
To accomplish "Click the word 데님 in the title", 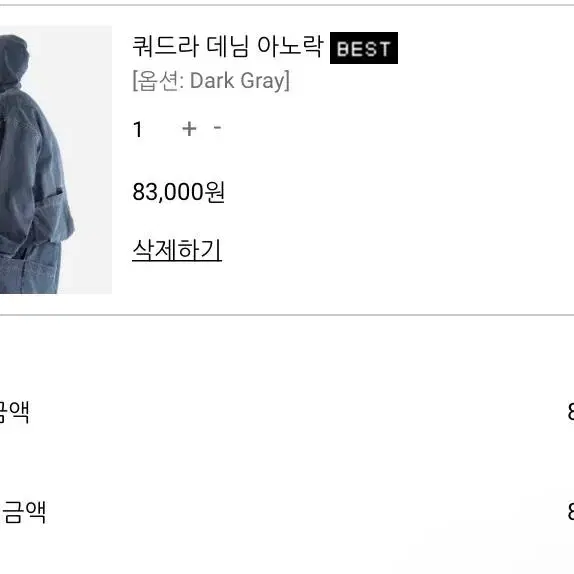I will pos(228,46).
